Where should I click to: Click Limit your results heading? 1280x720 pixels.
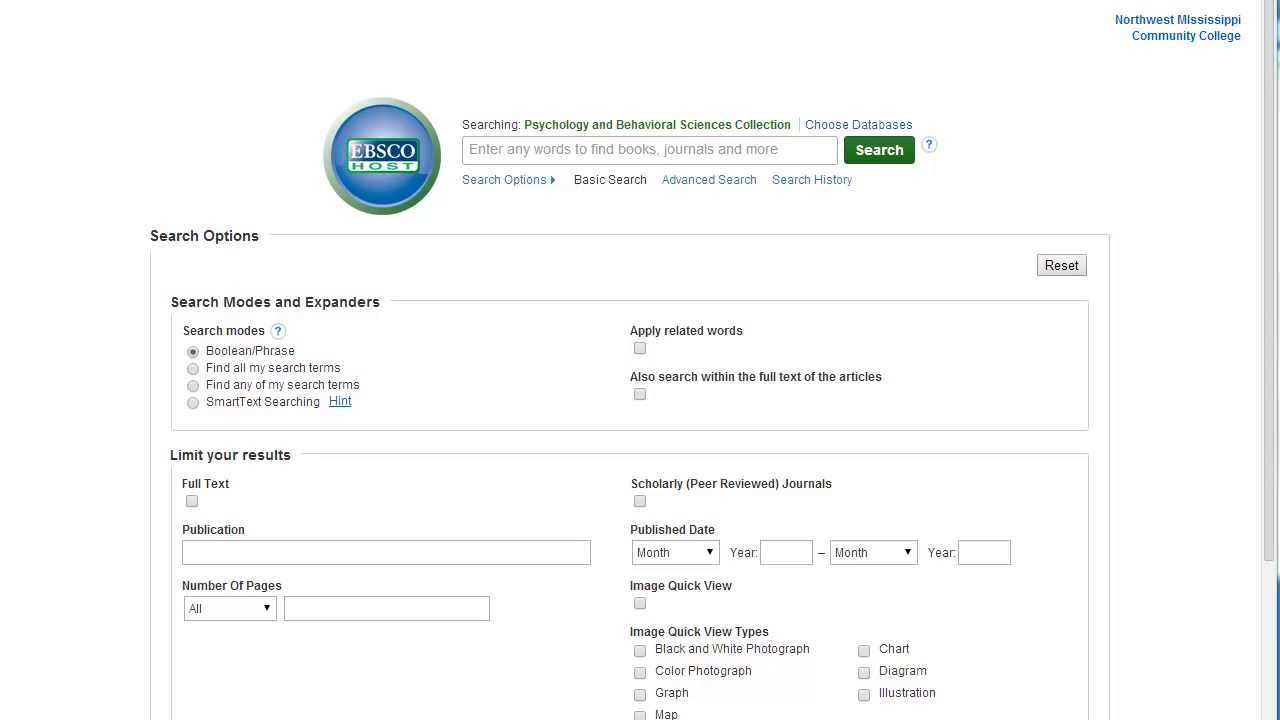[230, 455]
